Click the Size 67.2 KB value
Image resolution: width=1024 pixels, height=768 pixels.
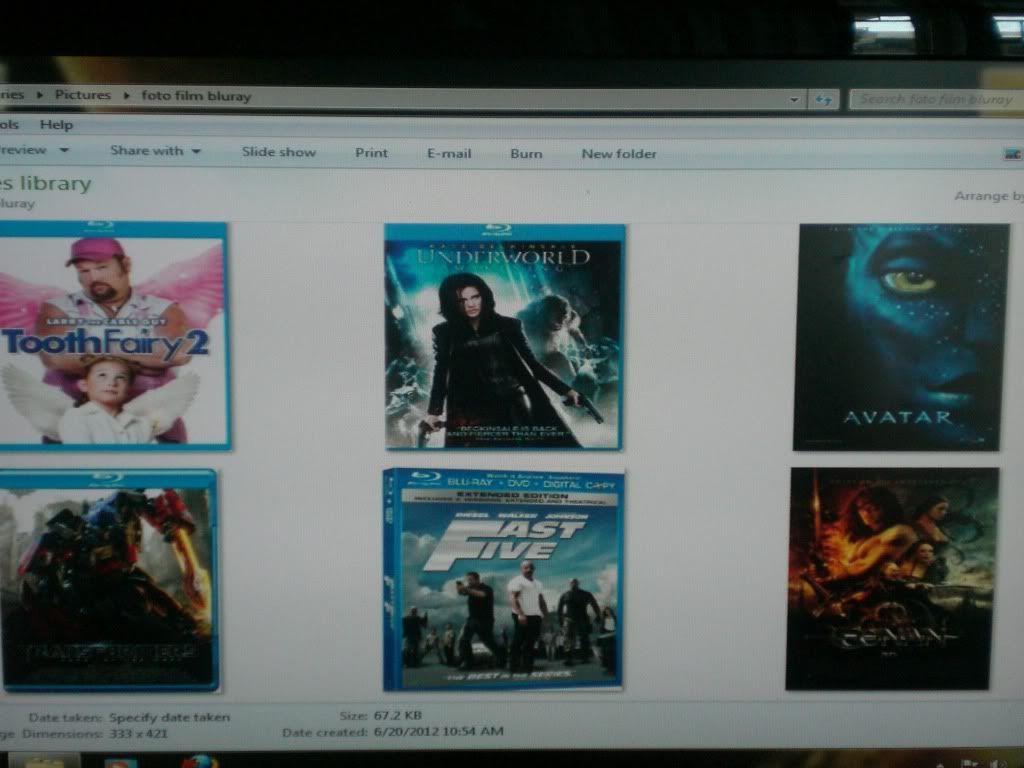[x=398, y=716]
